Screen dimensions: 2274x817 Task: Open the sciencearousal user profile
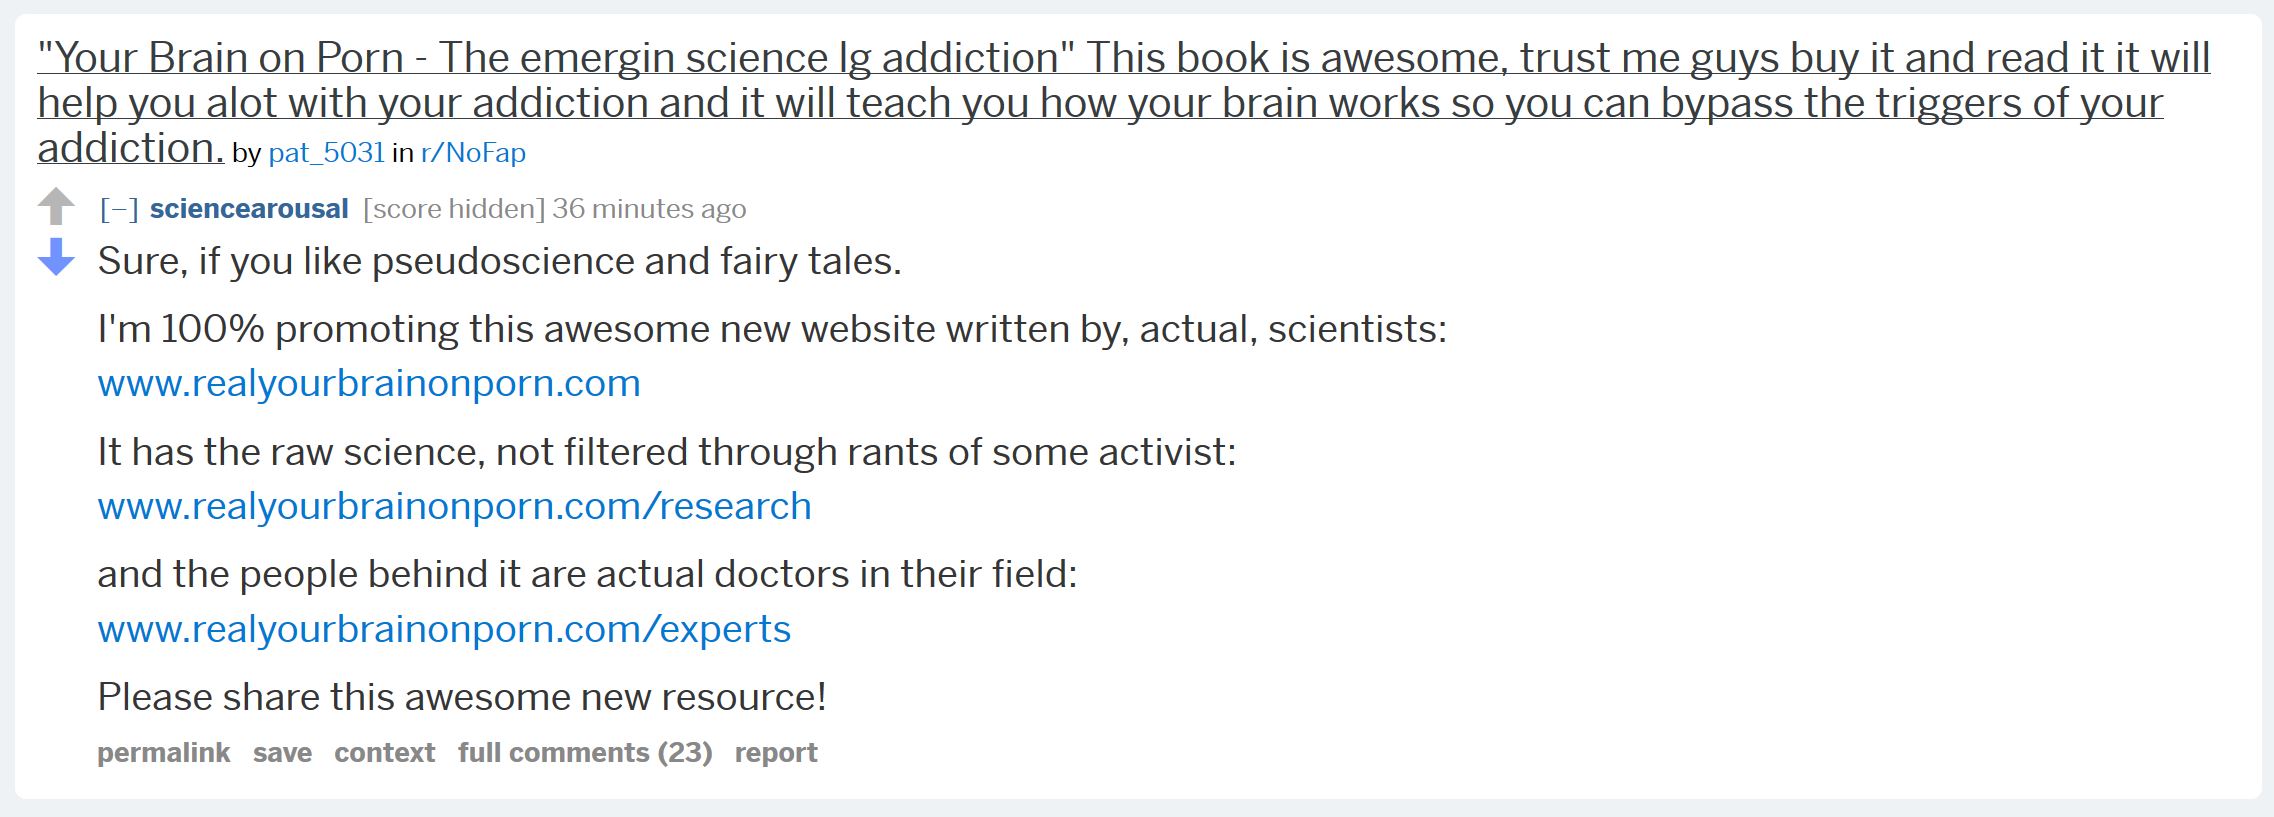249,209
